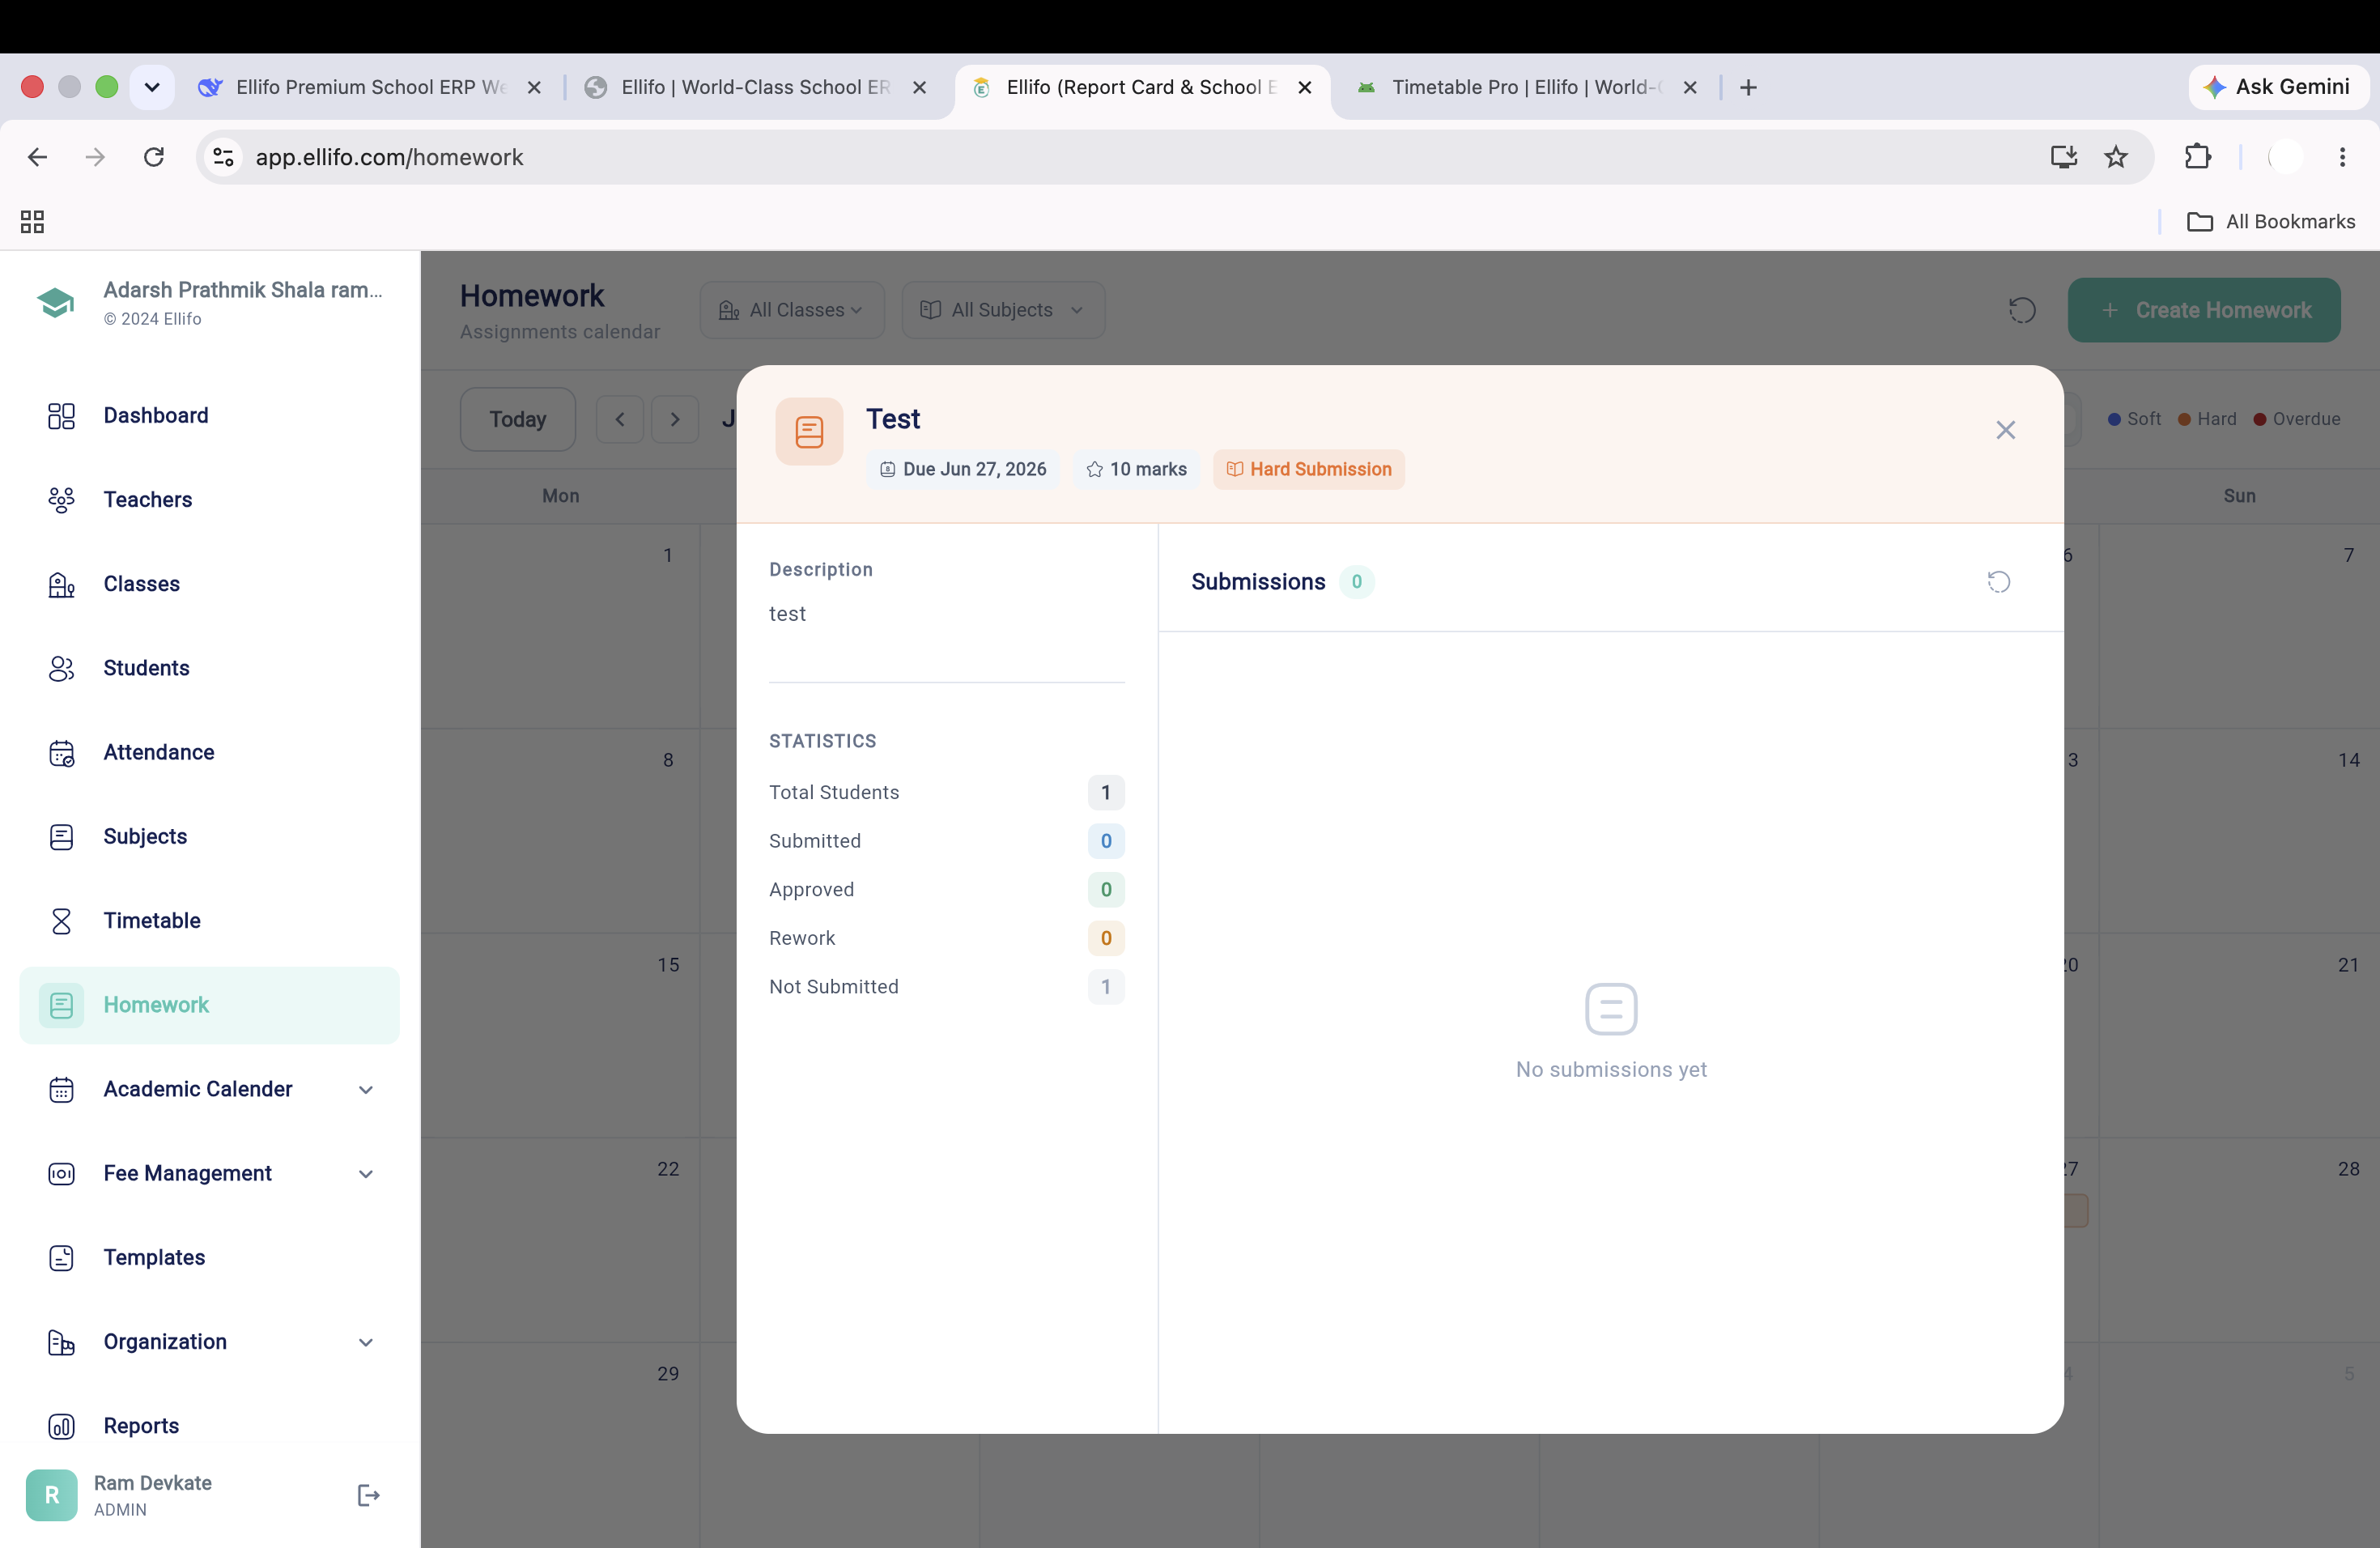This screenshot has height=1548, width=2380.
Task: Click the Approved count 0
Action: coord(1105,889)
